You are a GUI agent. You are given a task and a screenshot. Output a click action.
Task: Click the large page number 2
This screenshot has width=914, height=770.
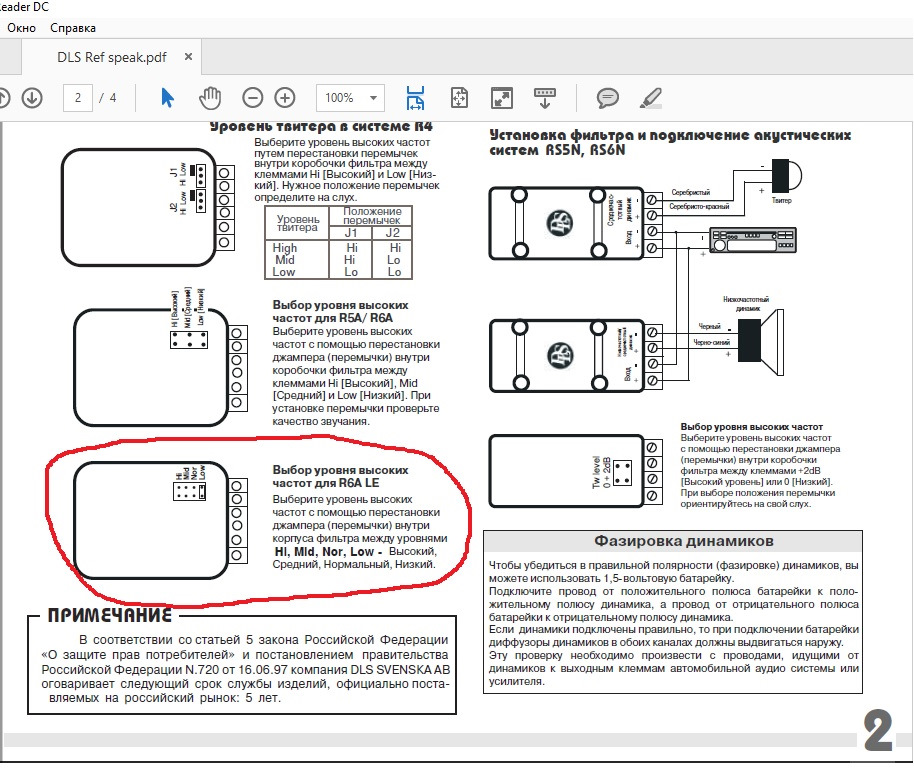[878, 729]
